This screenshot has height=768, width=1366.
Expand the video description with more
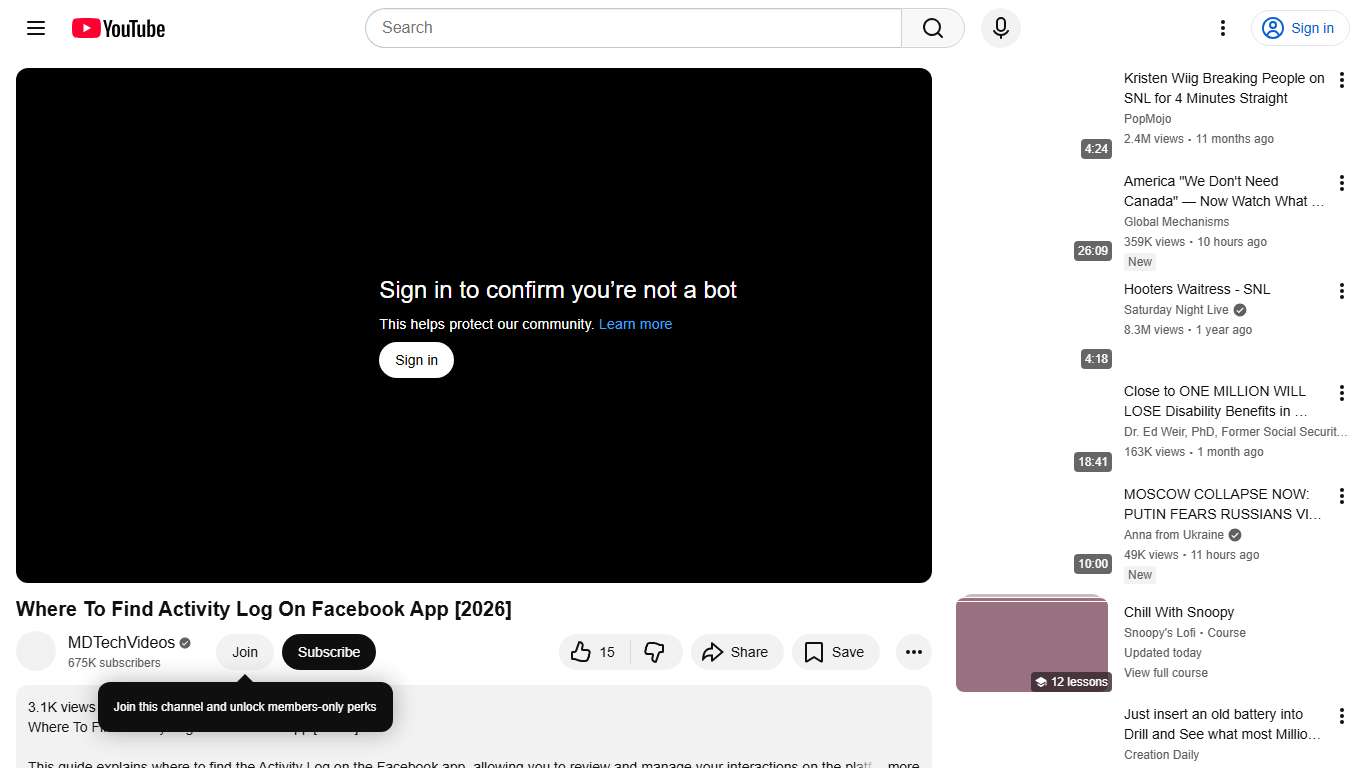point(901,763)
